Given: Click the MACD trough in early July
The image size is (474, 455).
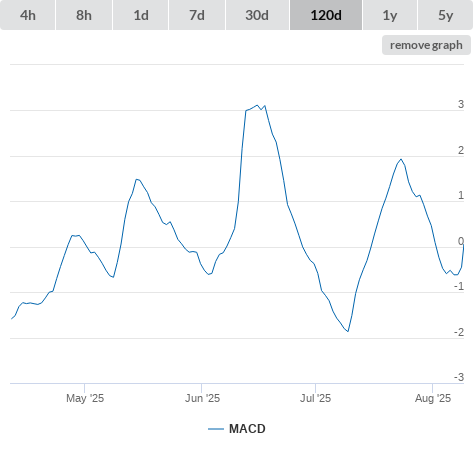Looking at the screenshot, I should [x=348, y=331].
